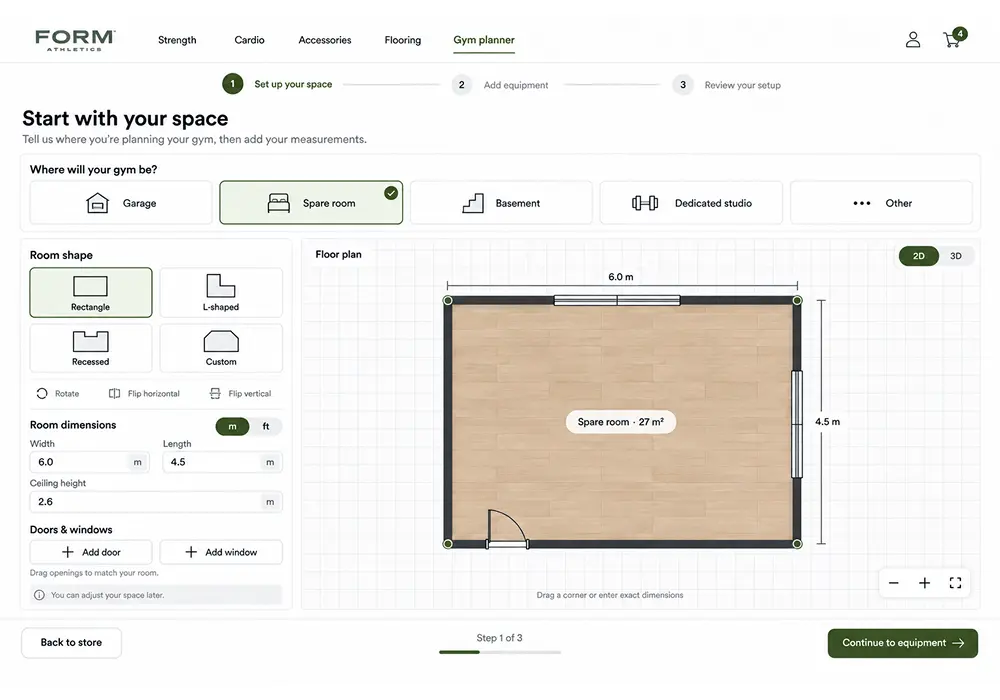Zoom in on the floor plan
1000x700 pixels.
tap(924, 583)
